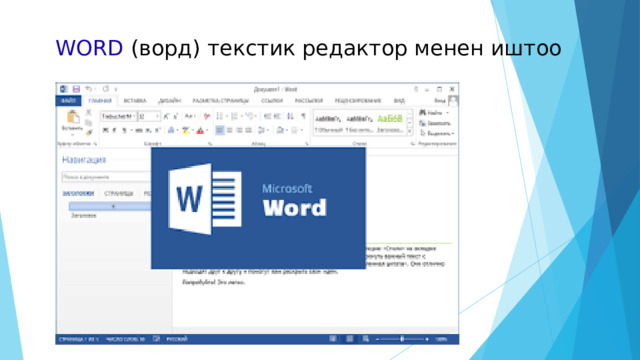Image resolution: width=640 pixels, height=360 pixels.
Task: Open the Файл tab
Action: [68, 101]
